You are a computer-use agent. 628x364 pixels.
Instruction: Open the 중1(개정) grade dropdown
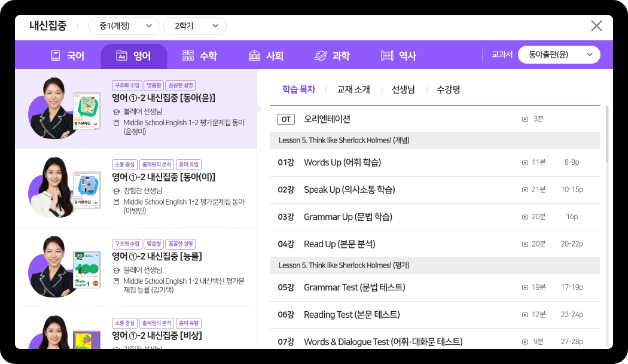[124, 26]
